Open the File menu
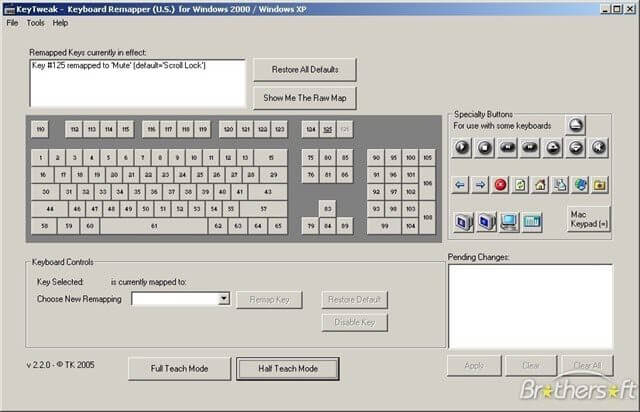 (12, 23)
